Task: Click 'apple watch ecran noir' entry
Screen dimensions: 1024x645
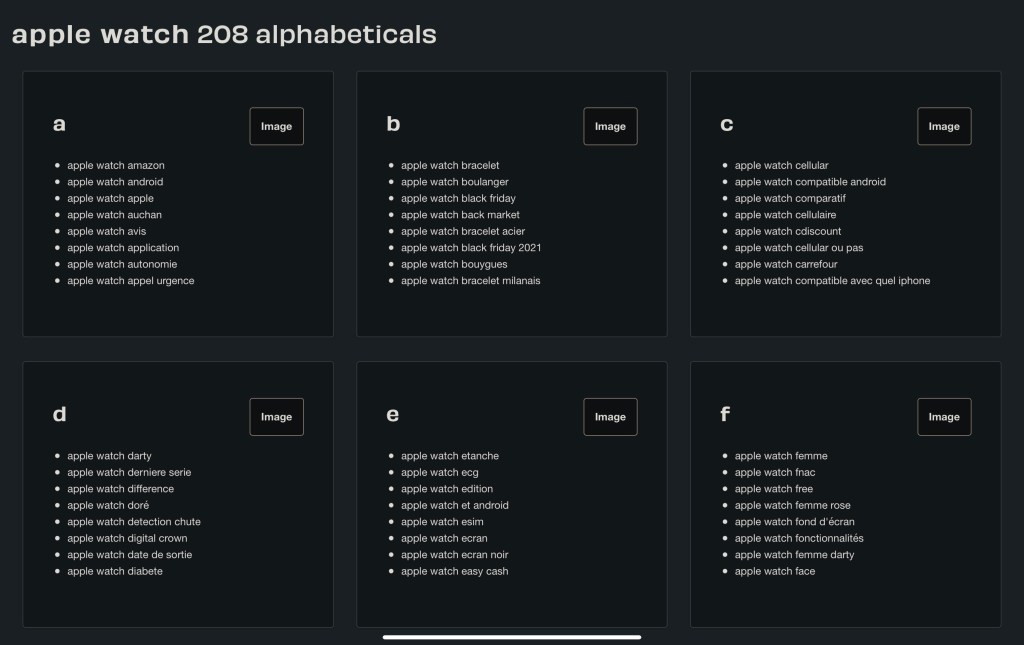Action: point(455,555)
